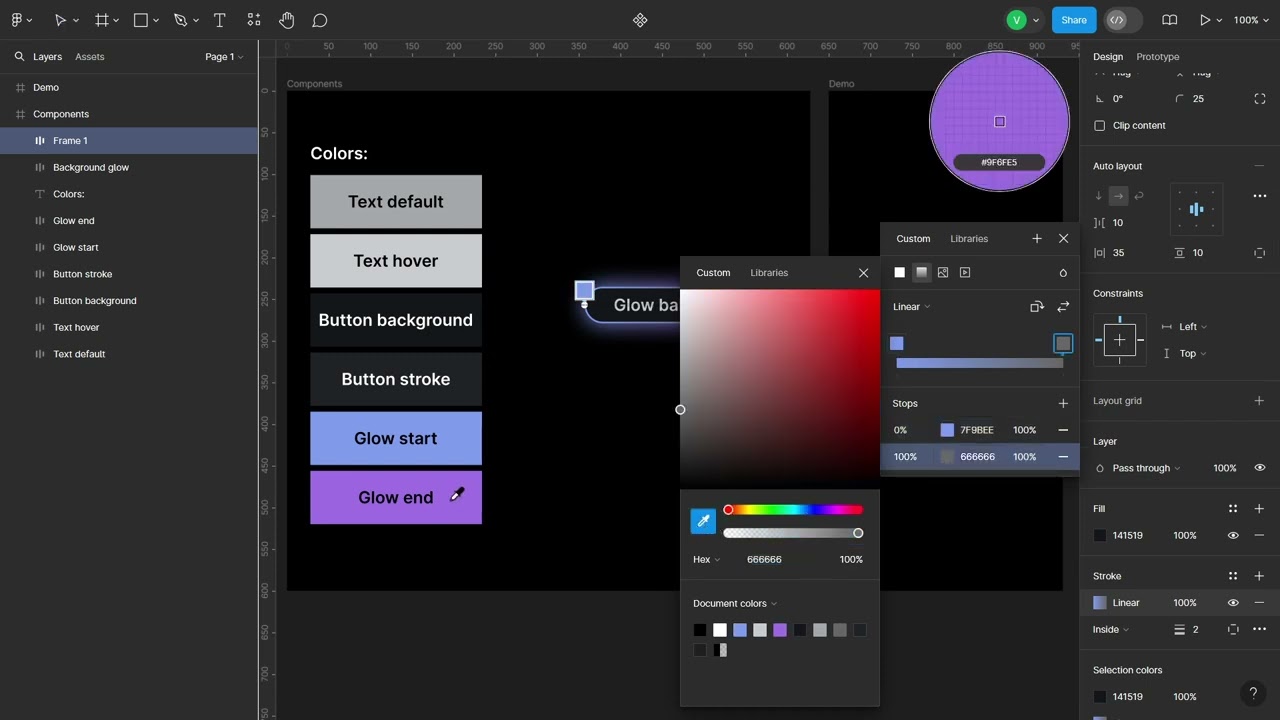Viewport: 1280px width, 720px height.
Task: Select the Rectangle shape tool
Action: tap(141, 20)
